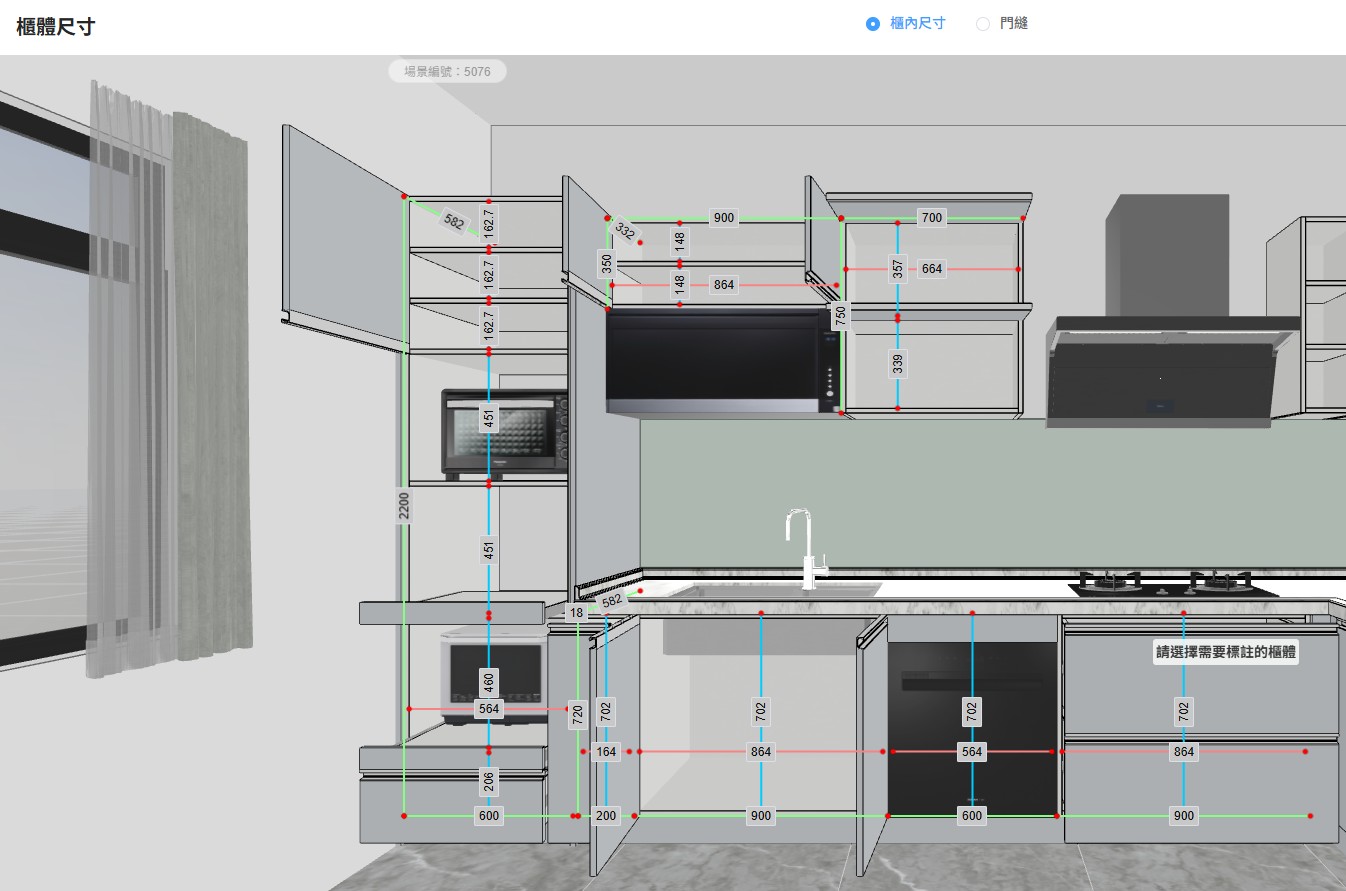Viewport: 1346px width, 891px height.
Task: Select the 700 width label on the upper cabinet
Action: [x=931, y=218]
